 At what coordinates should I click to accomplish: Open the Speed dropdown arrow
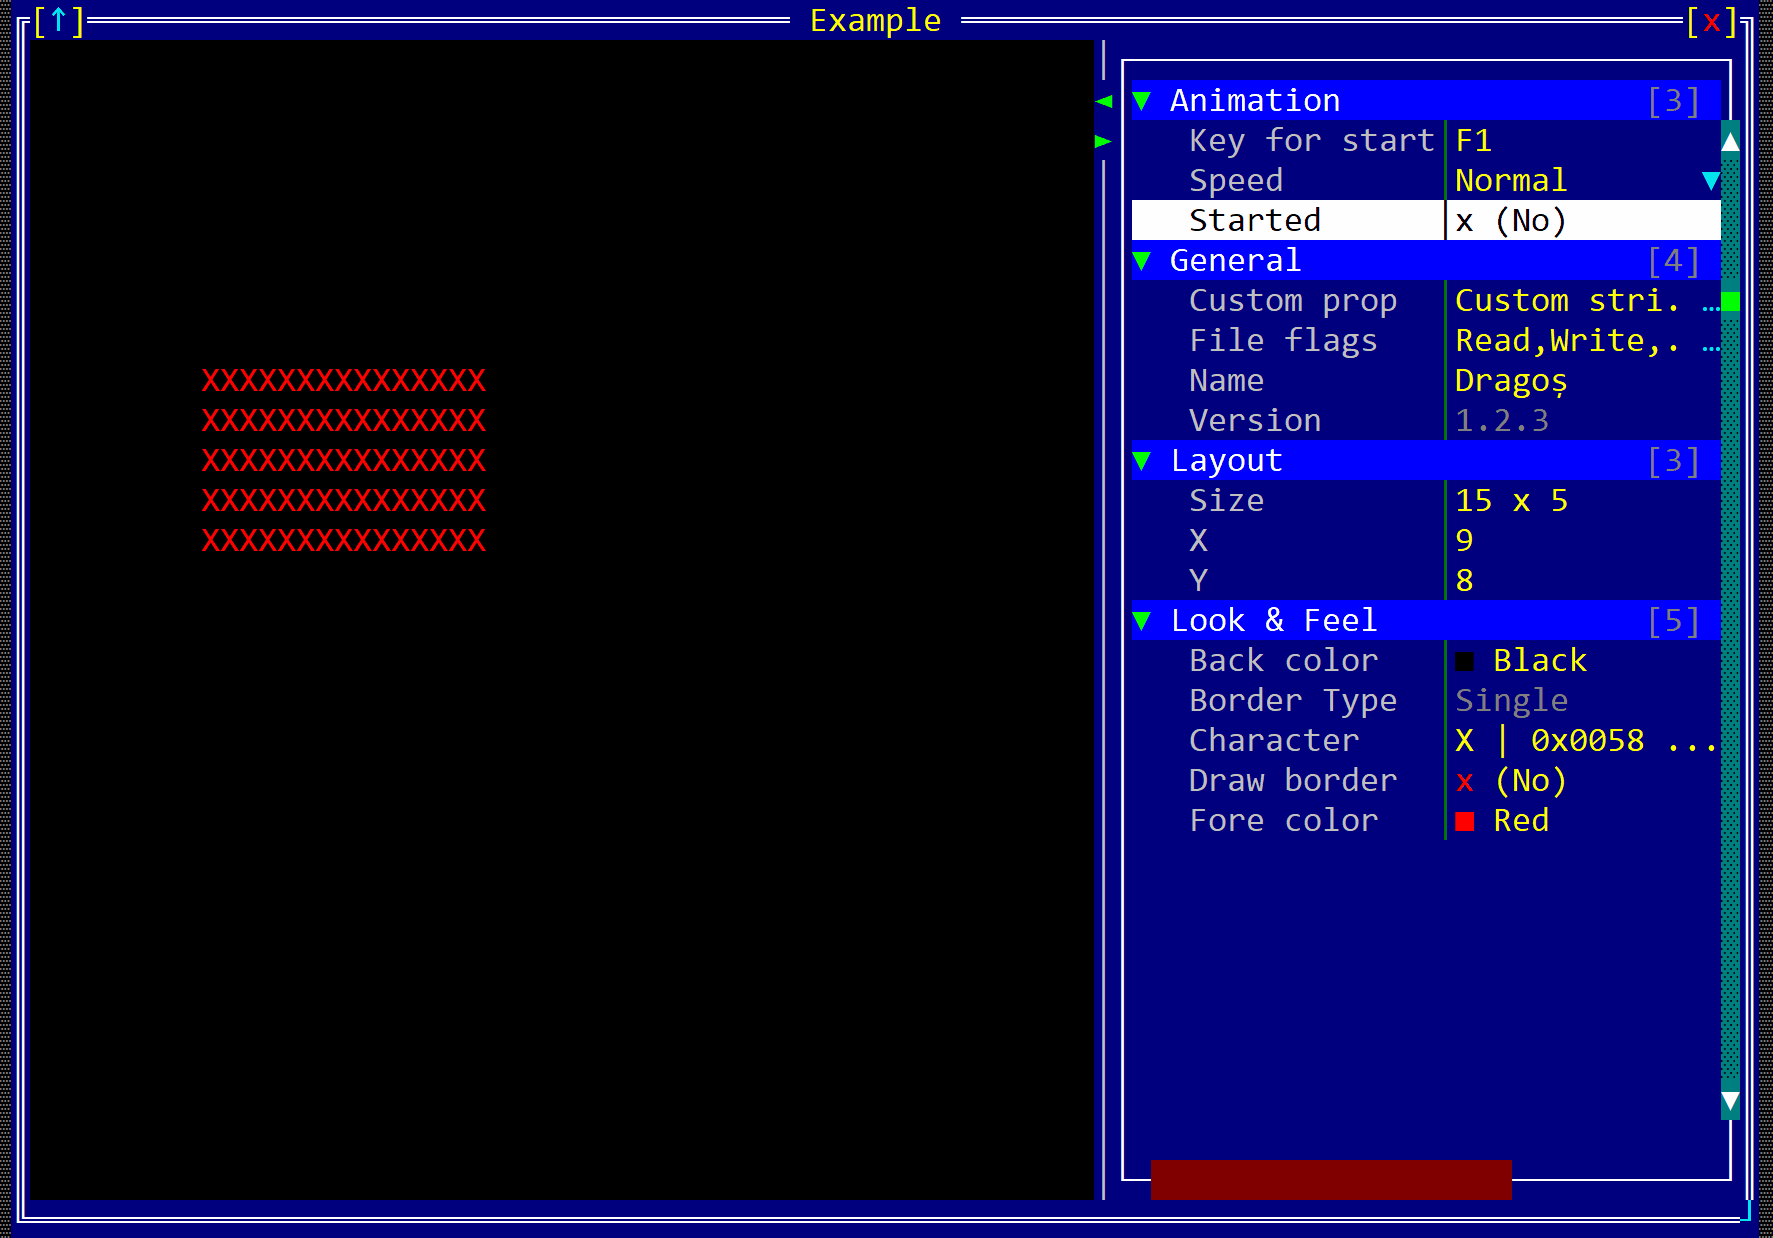[1711, 181]
